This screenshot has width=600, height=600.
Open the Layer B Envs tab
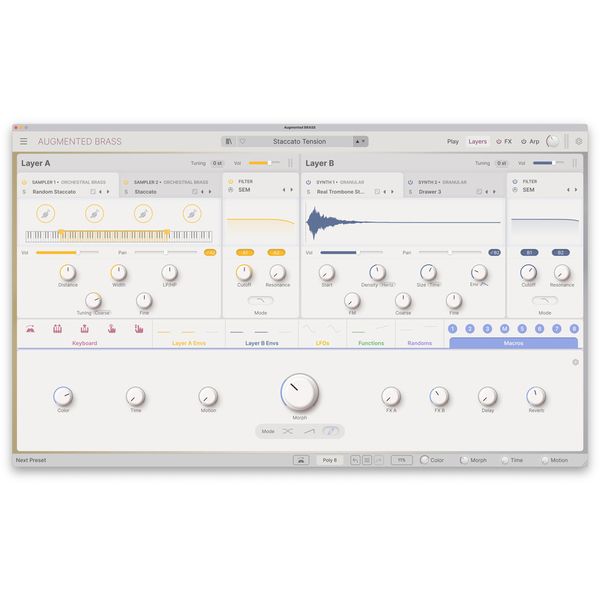(262, 343)
